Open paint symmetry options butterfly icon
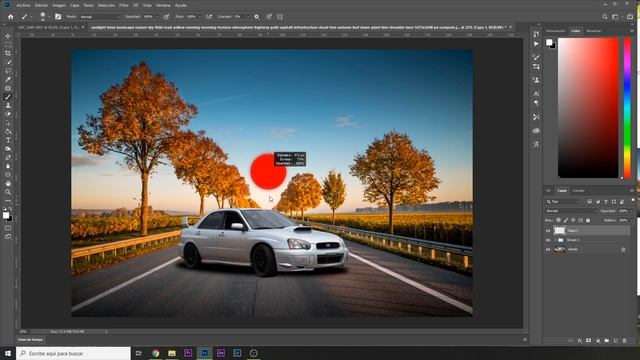 [280, 17]
